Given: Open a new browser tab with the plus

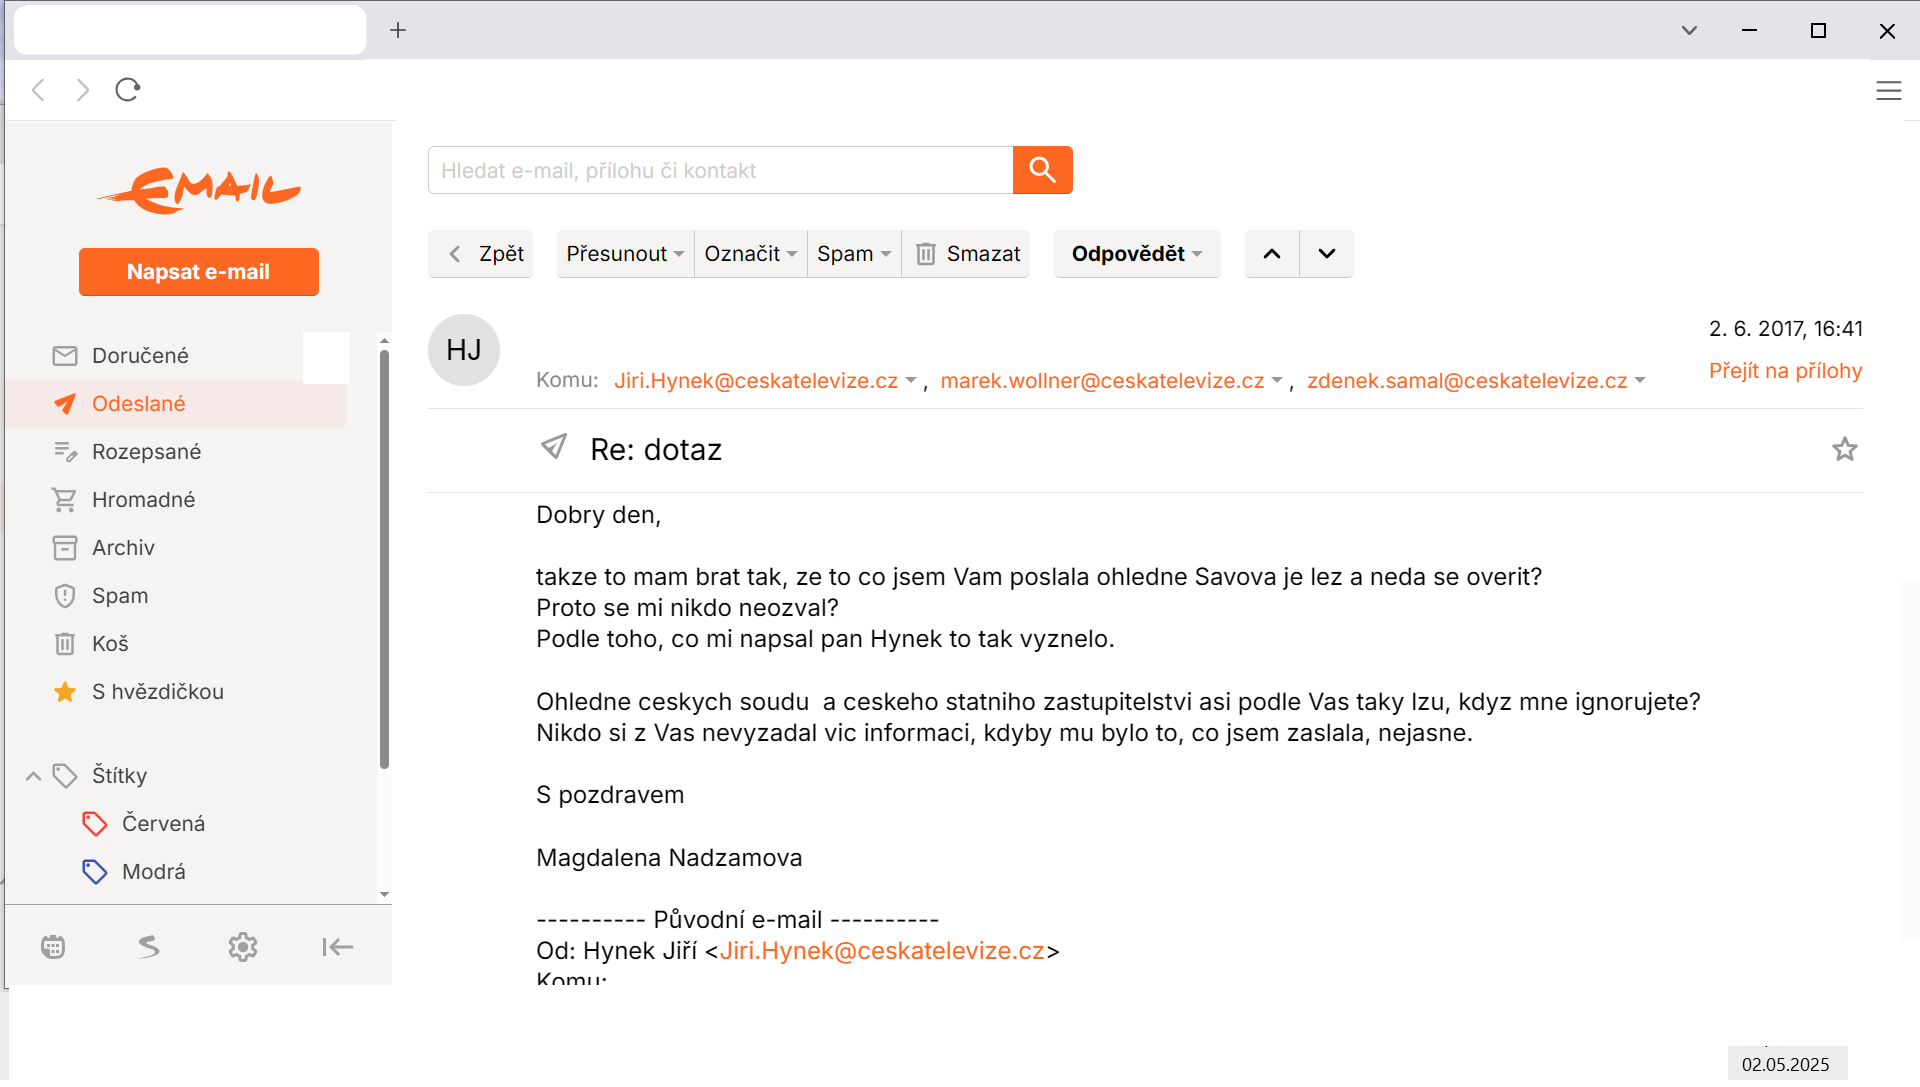Looking at the screenshot, I should (398, 30).
